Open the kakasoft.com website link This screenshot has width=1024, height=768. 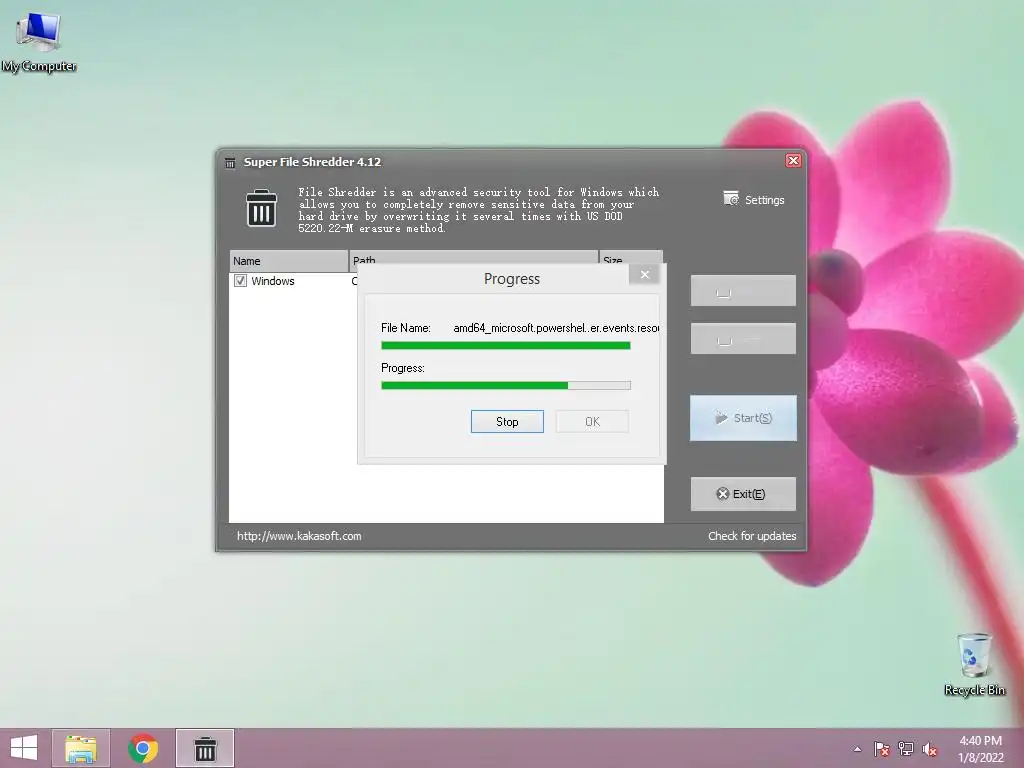[299, 536]
